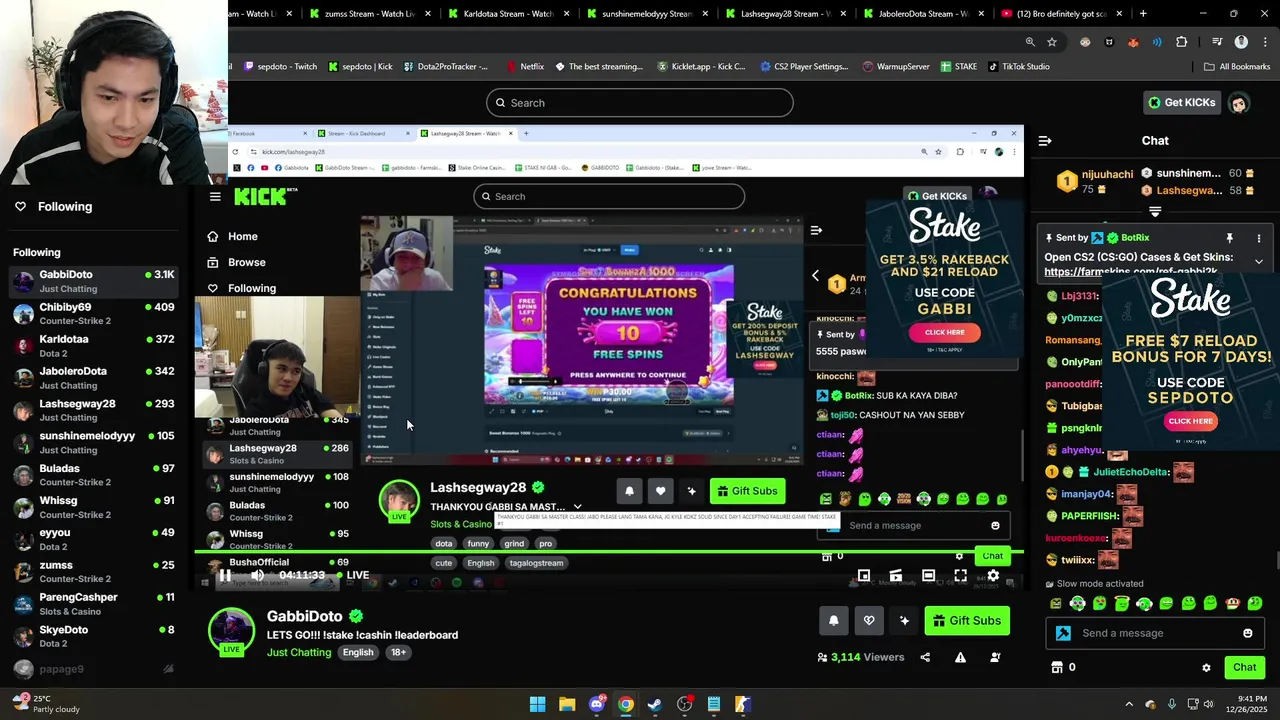Switch the video player to fullscreen

click(x=960, y=575)
